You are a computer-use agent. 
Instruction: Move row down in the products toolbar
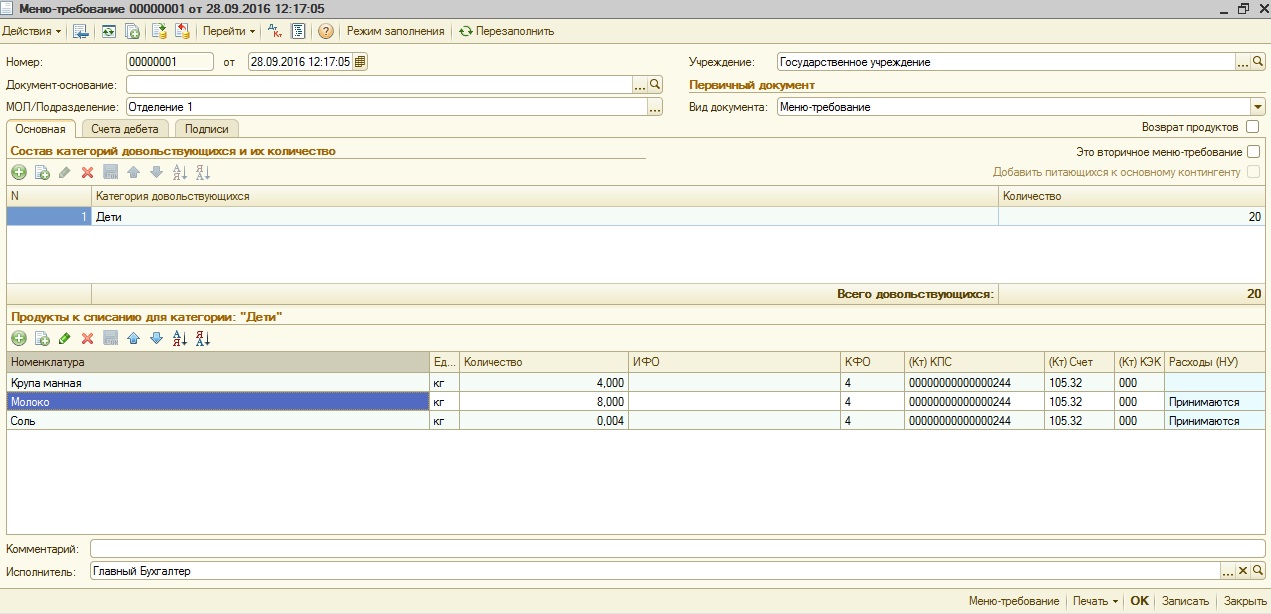pos(155,339)
